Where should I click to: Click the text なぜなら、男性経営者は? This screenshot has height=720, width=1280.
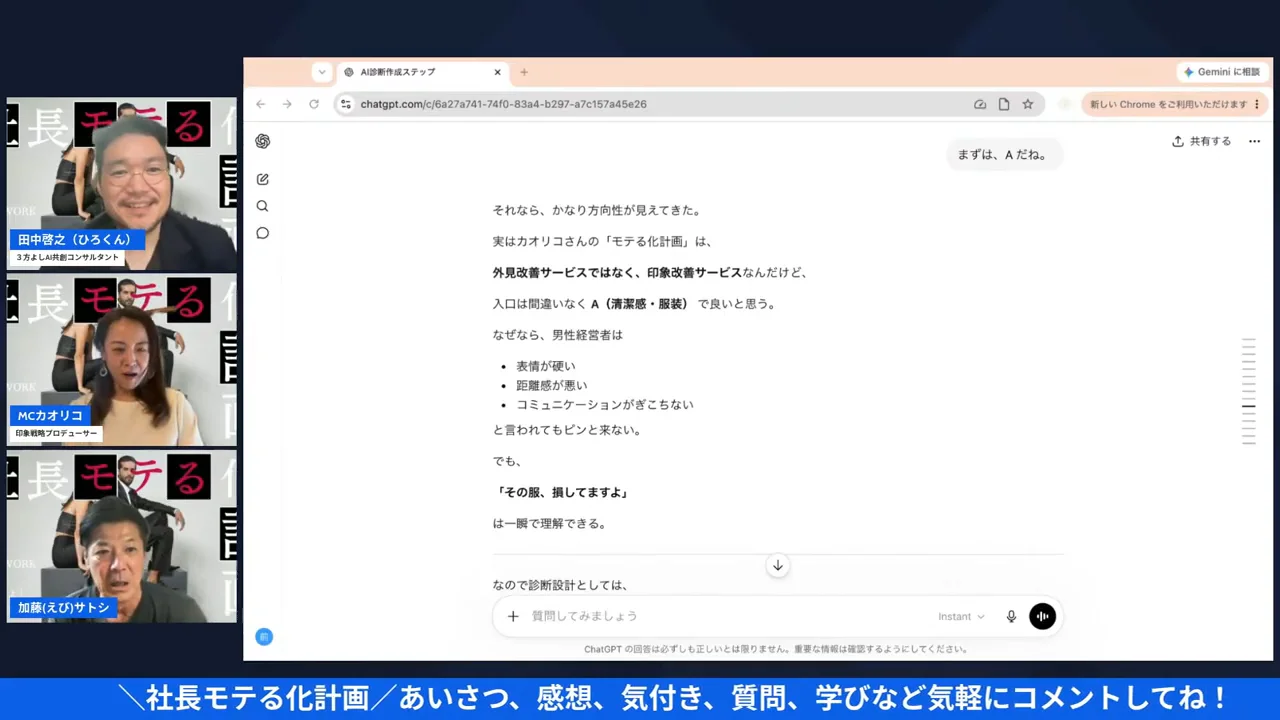(x=558, y=335)
